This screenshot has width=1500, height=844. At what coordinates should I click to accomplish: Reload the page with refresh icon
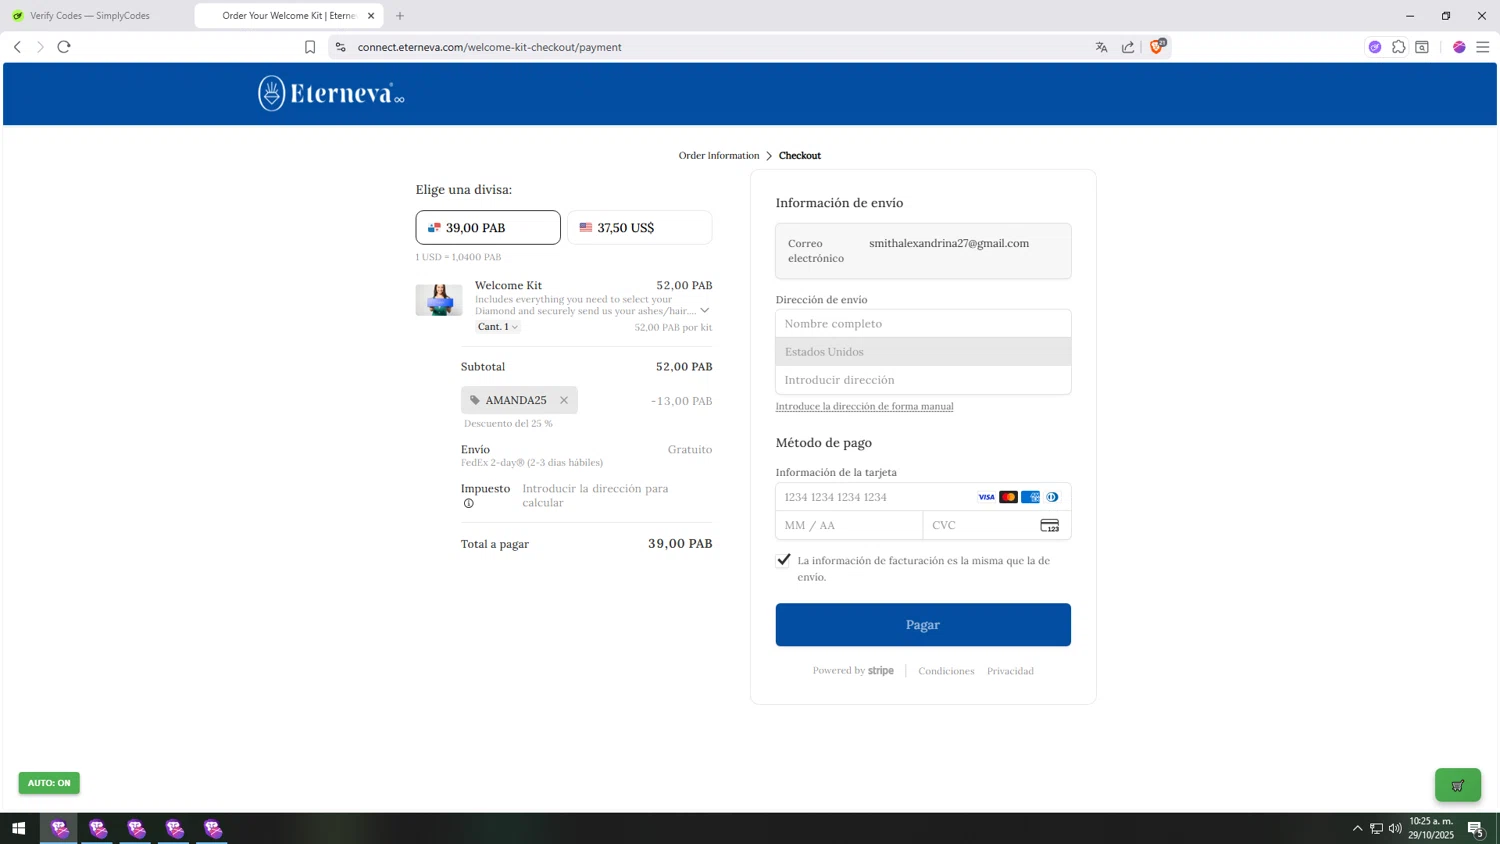pyautogui.click(x=64, y=47)
